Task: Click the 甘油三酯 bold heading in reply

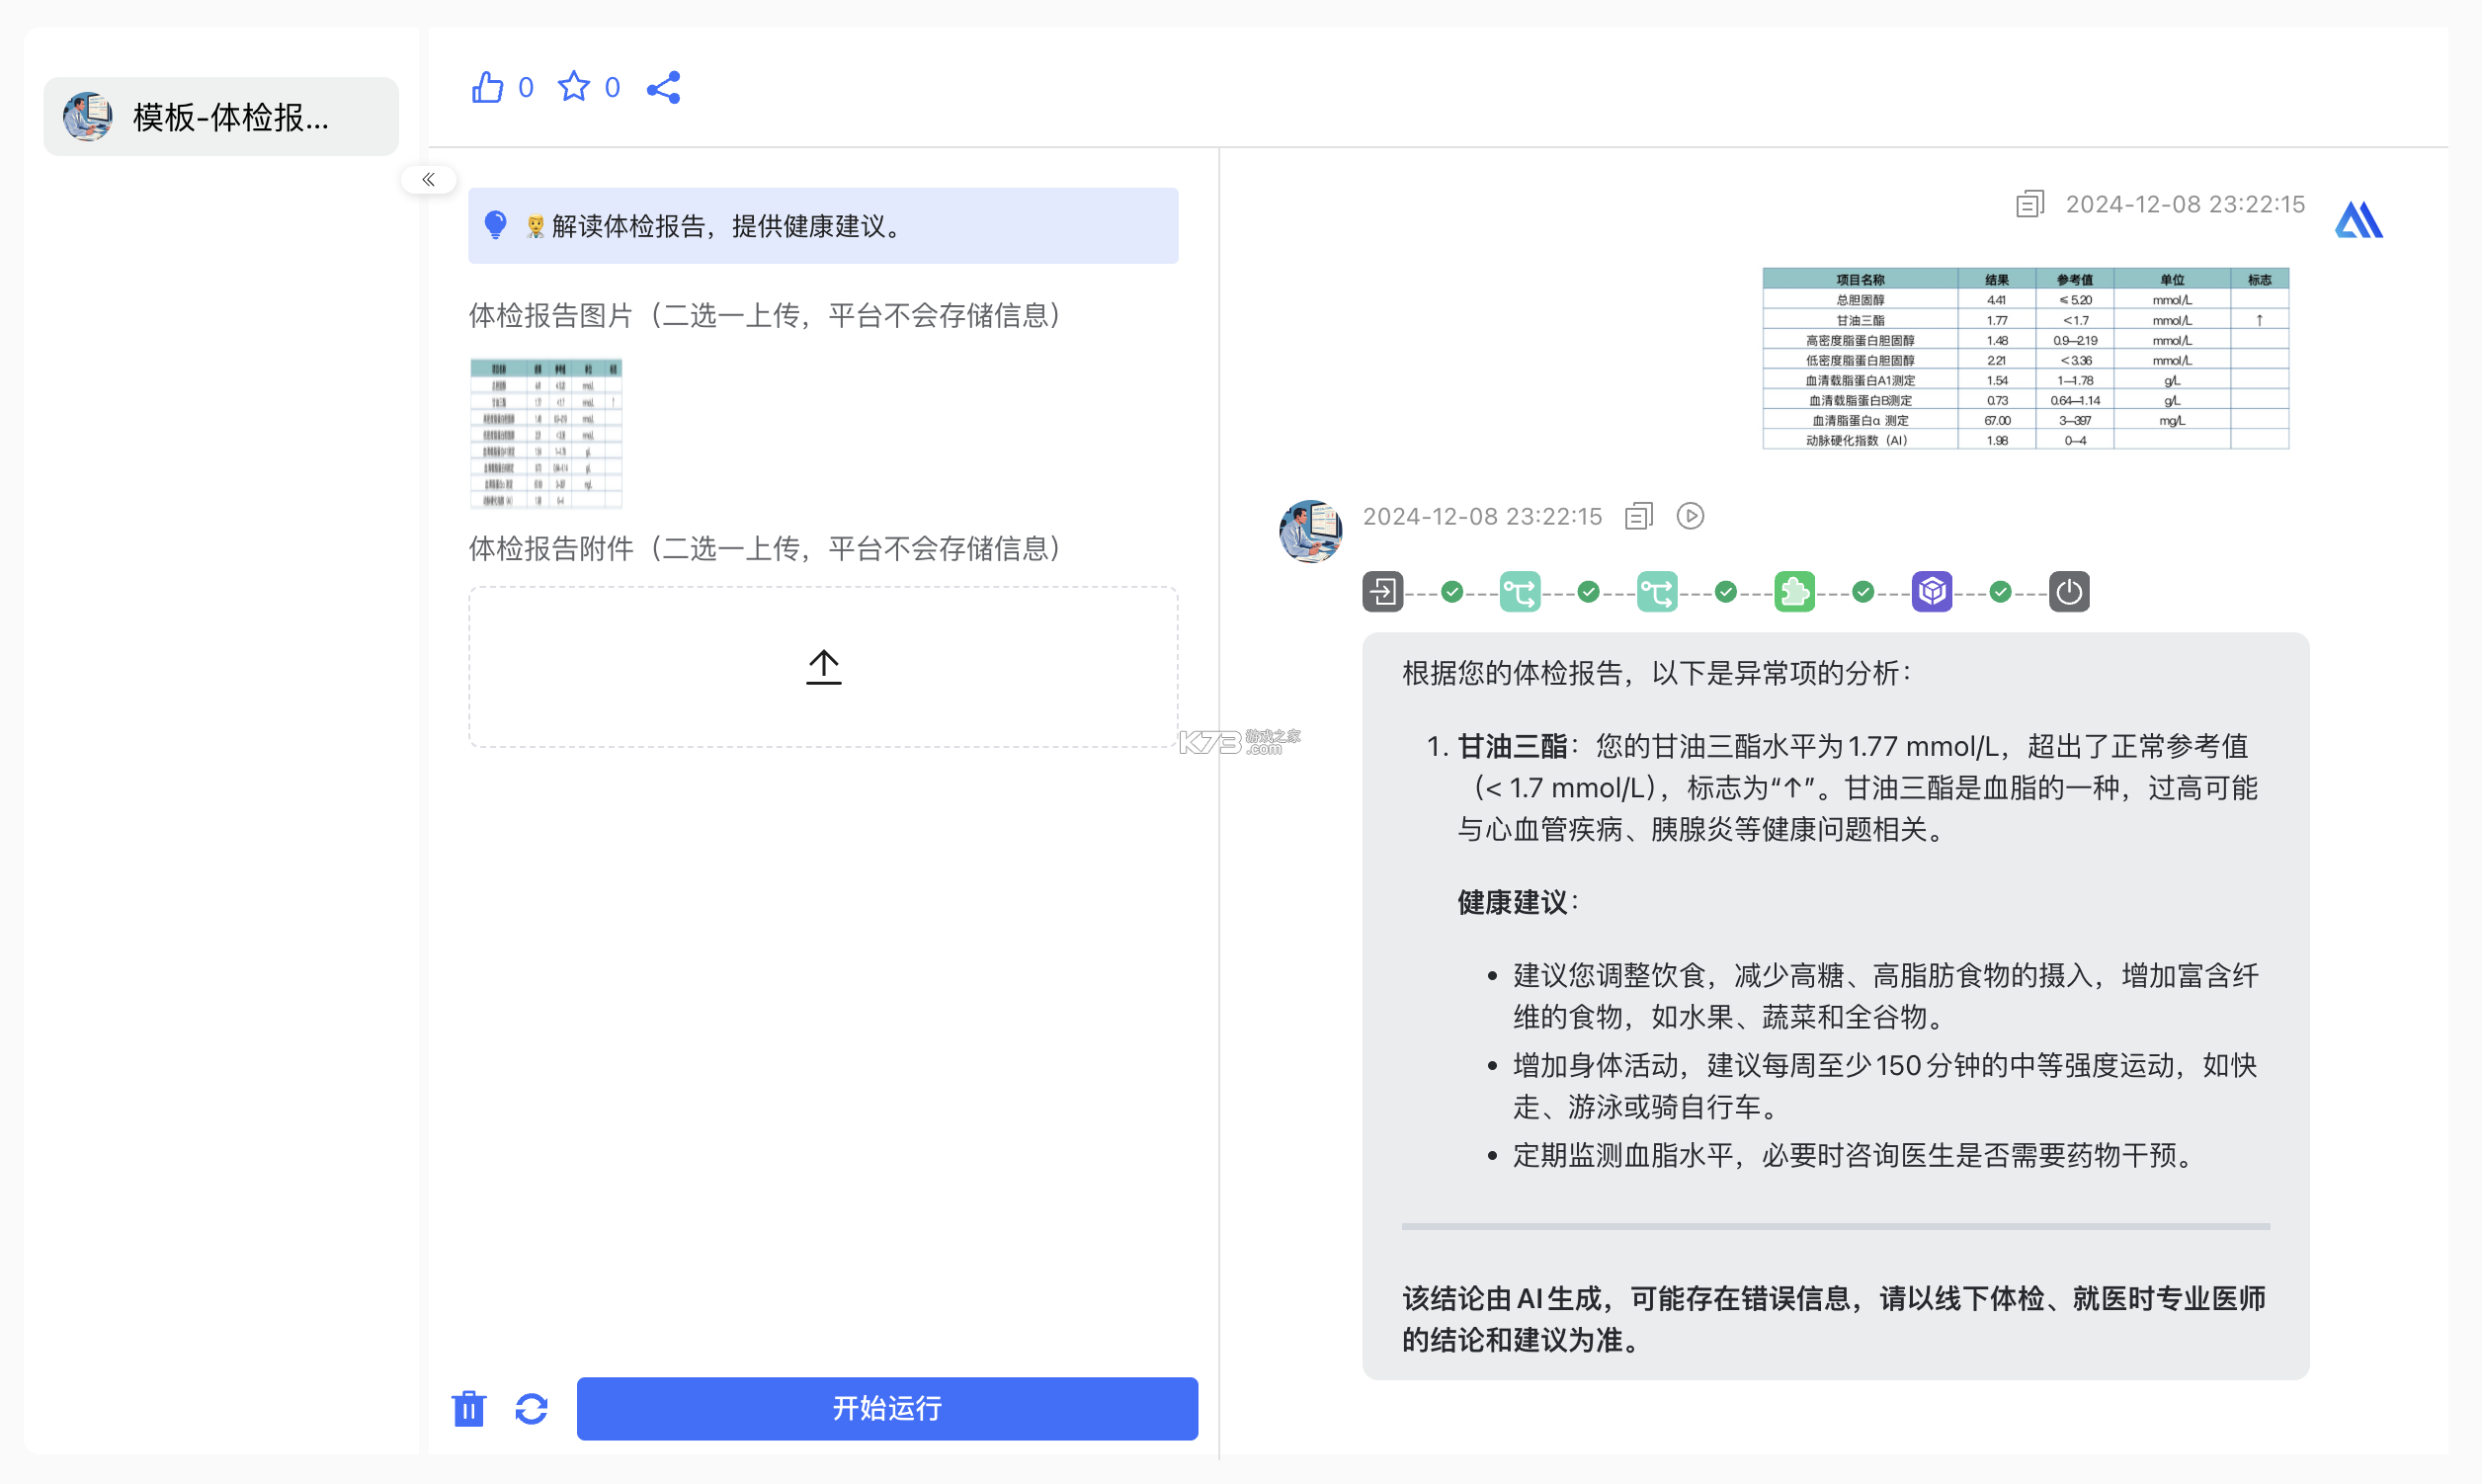Action: click(x=1512, y=746)
